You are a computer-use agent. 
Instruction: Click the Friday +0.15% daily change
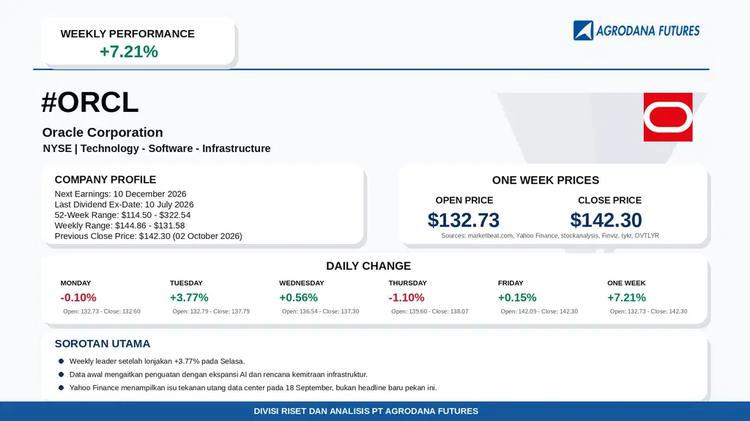point(517,298)
